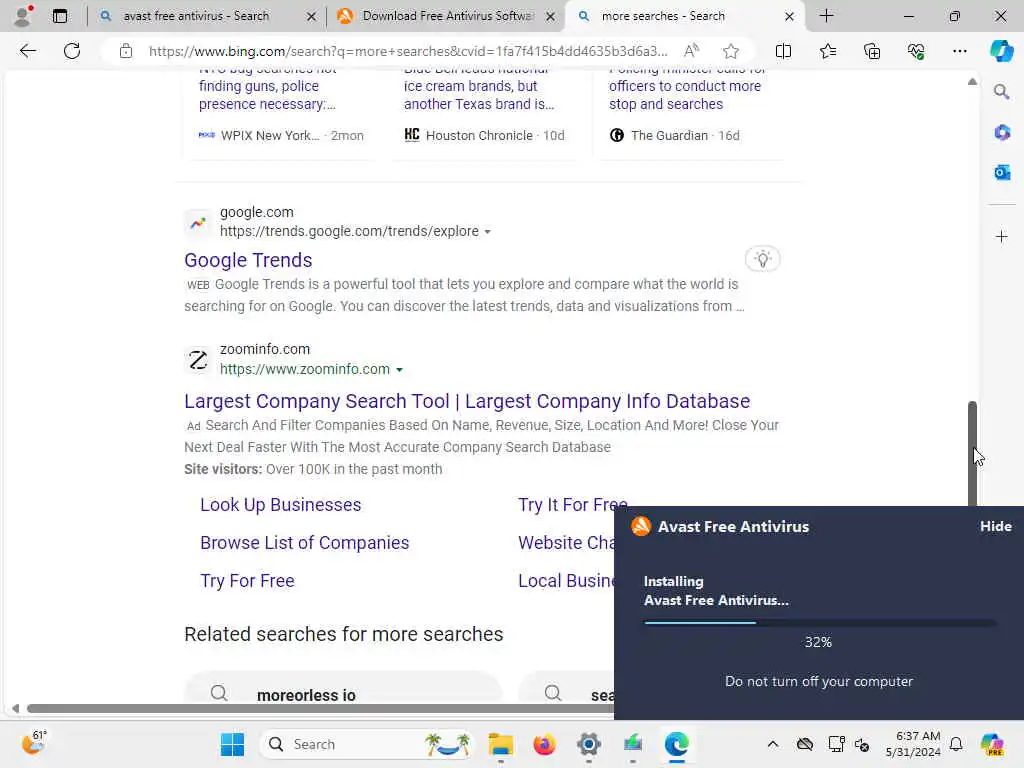Open Settings gear in taskbar
The width and height of the screenshot is (1024, 768).
click(x=588, y=744)
